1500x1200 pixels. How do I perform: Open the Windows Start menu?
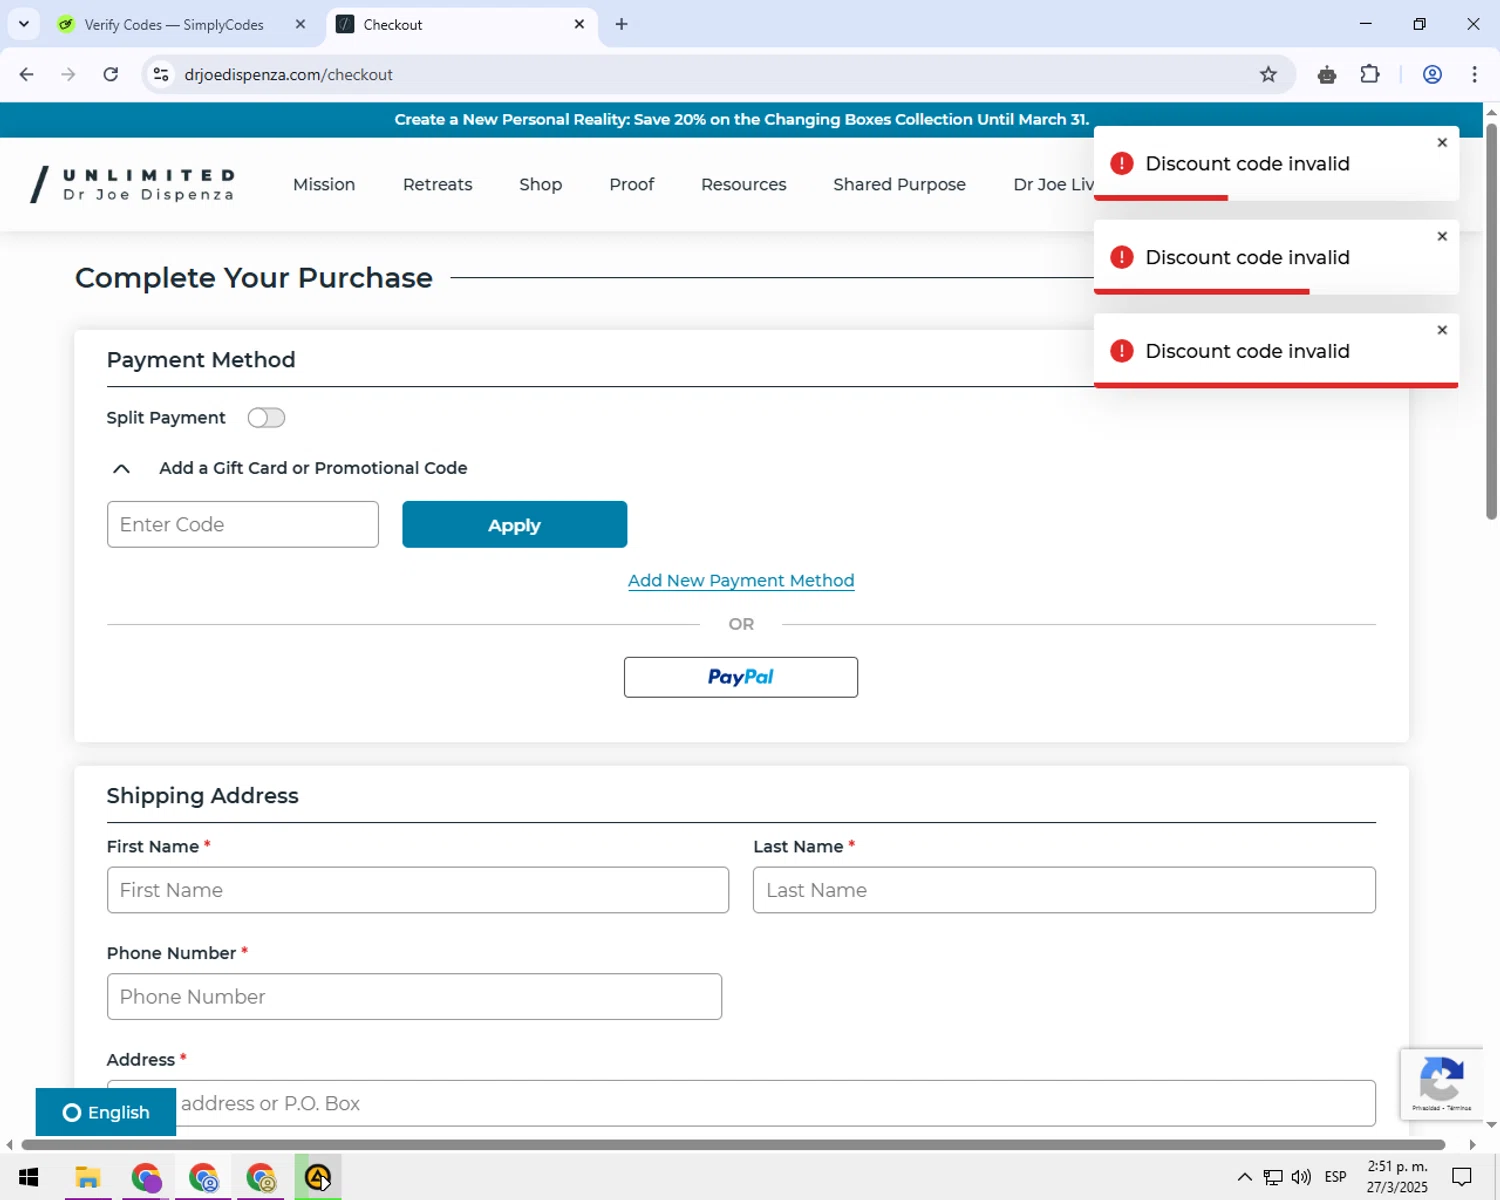pos(28,1177)
